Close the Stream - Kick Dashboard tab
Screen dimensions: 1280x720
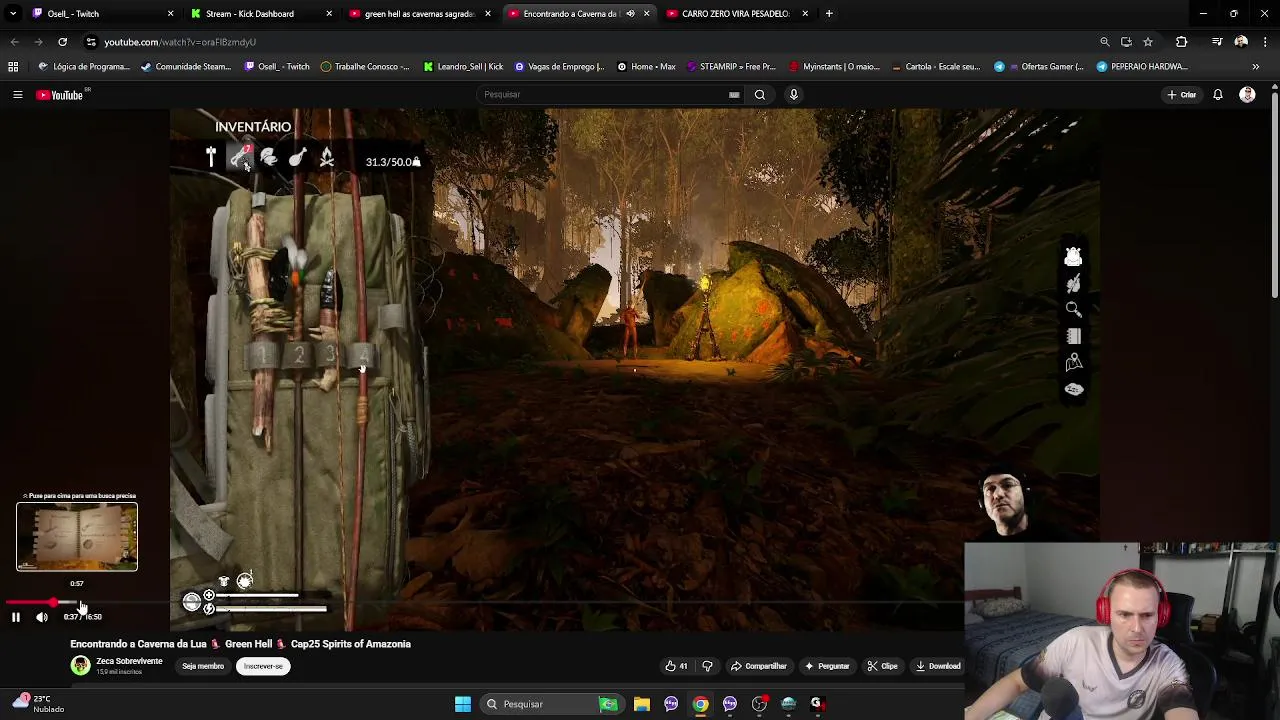click(329, 14)
